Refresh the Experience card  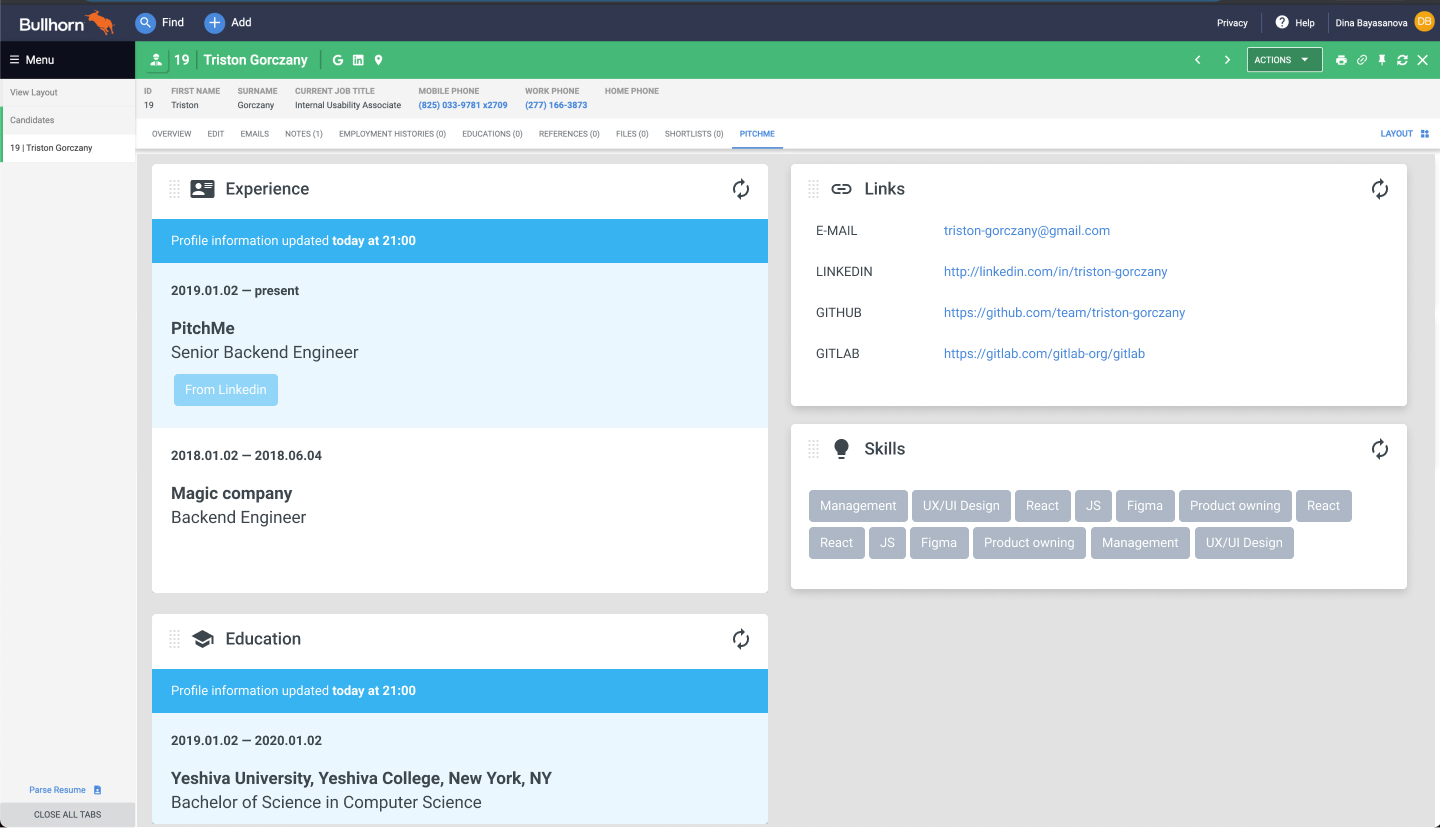(741, 189)
